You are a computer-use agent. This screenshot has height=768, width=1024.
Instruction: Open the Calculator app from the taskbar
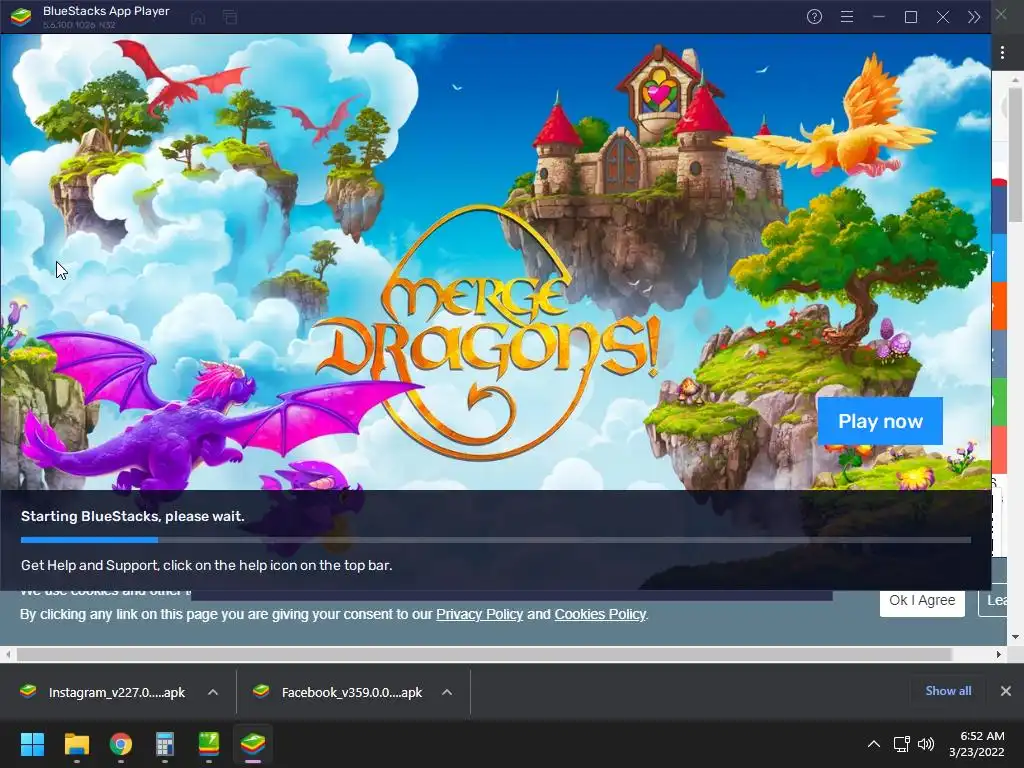[x=165, y=744]
